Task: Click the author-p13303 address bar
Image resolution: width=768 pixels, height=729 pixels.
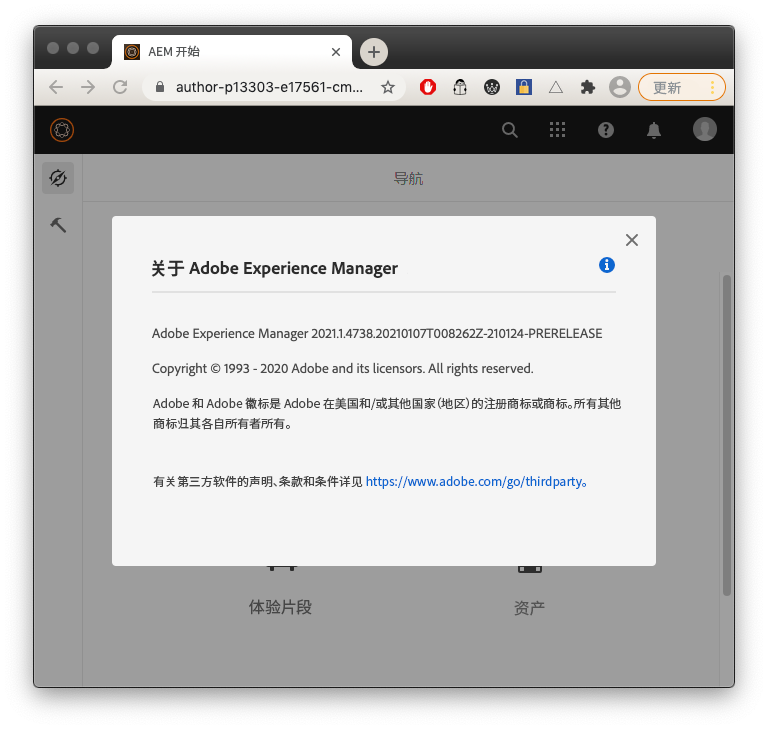Action: tap(269, 87)
